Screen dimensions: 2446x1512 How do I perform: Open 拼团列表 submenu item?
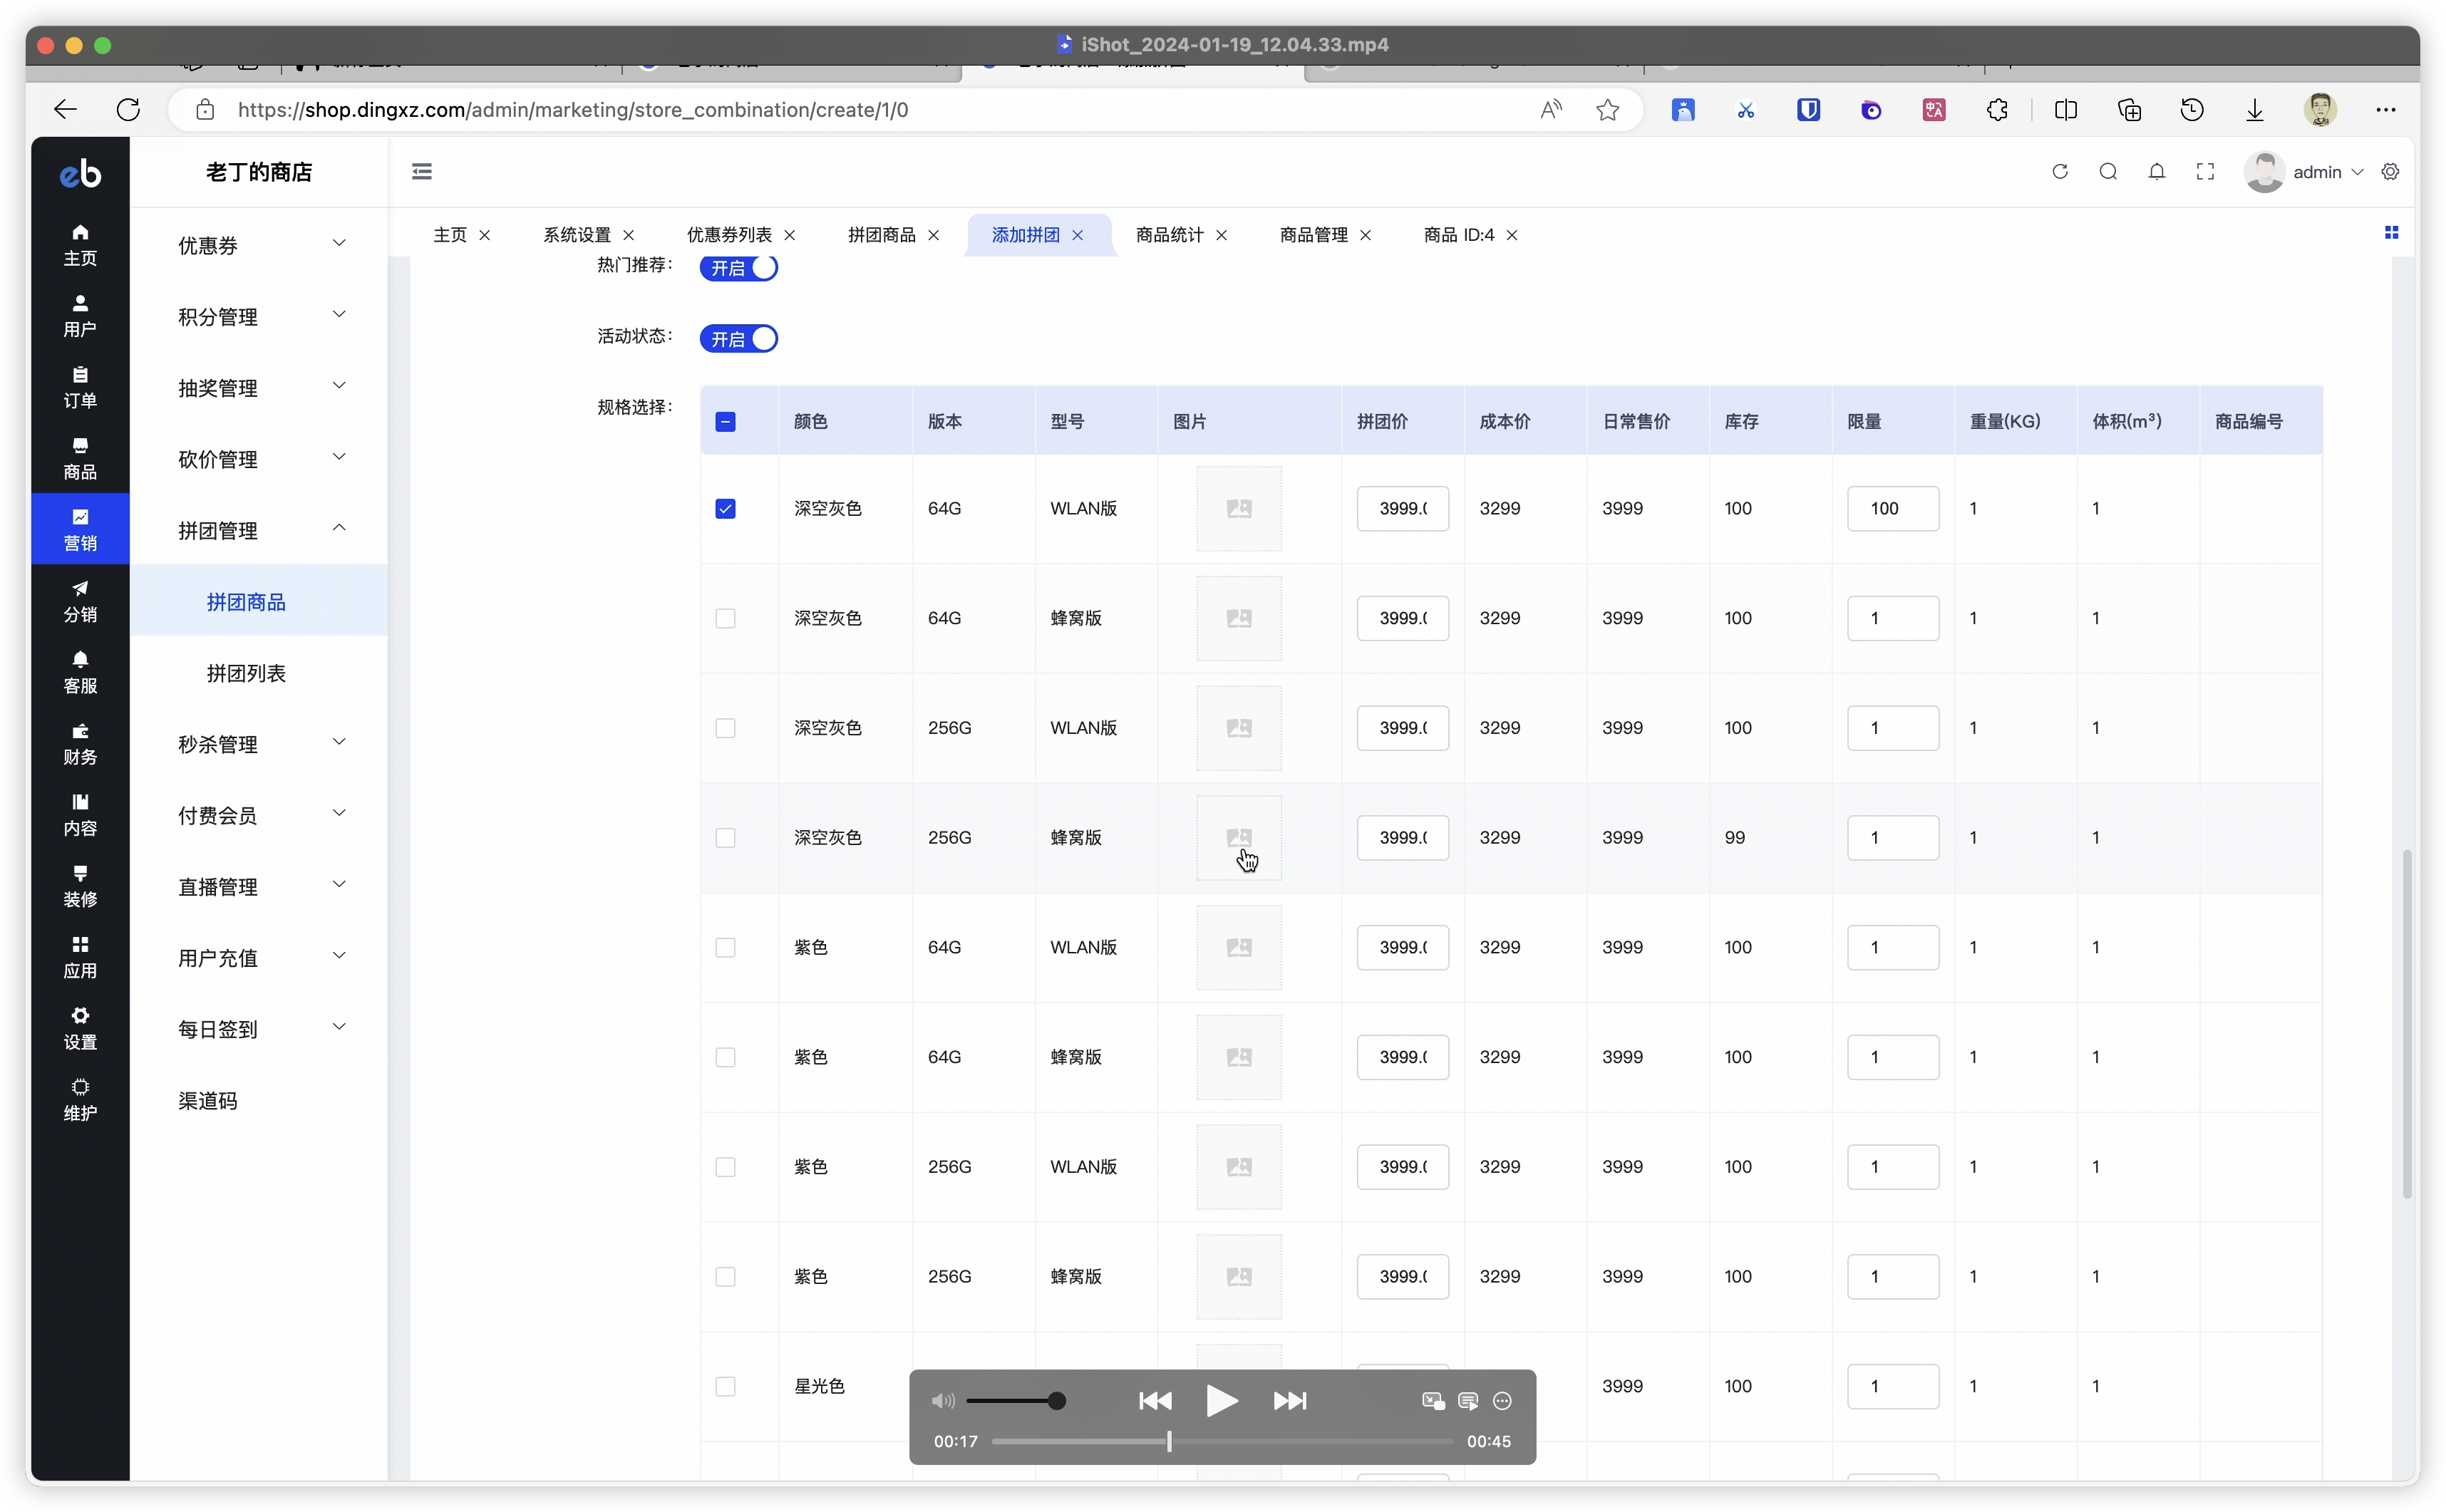[x=259, y=672]
